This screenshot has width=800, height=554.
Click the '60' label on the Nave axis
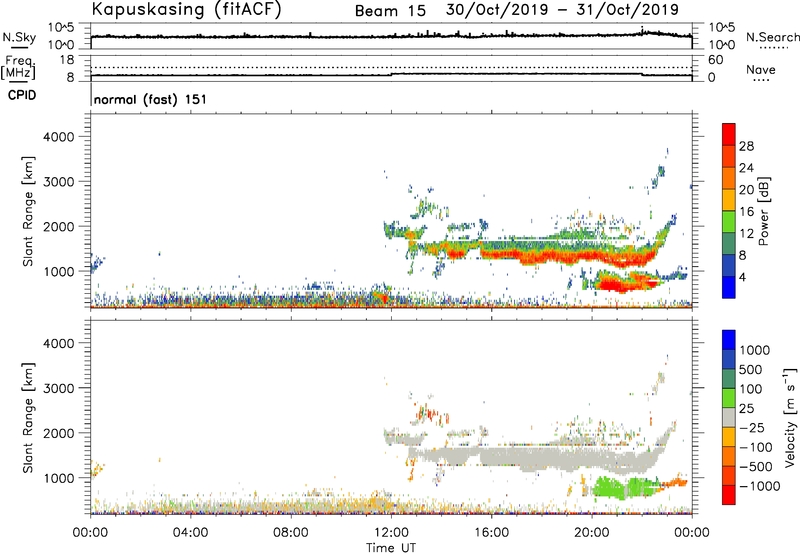(x=715, y=60)
